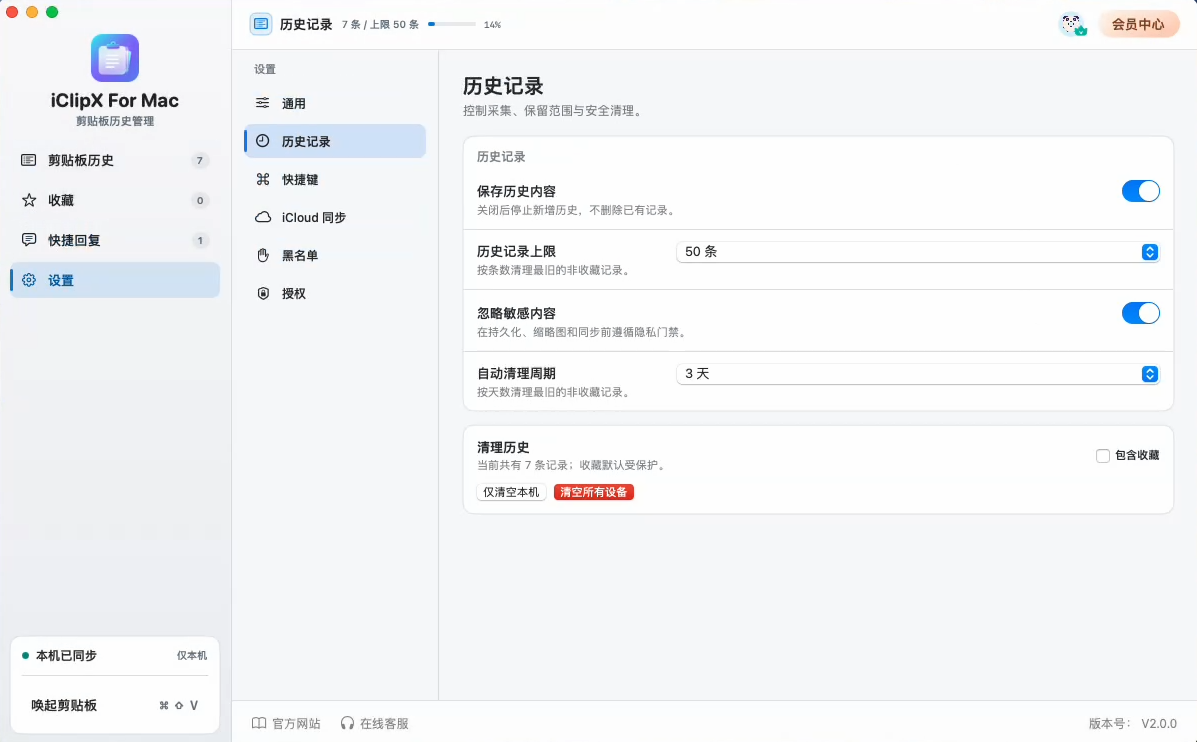Click the 控制采集、保留范围与安全清理 subtitle
Image resolution: width=1197 pixels, height=742 pixels.
point(554,111)
